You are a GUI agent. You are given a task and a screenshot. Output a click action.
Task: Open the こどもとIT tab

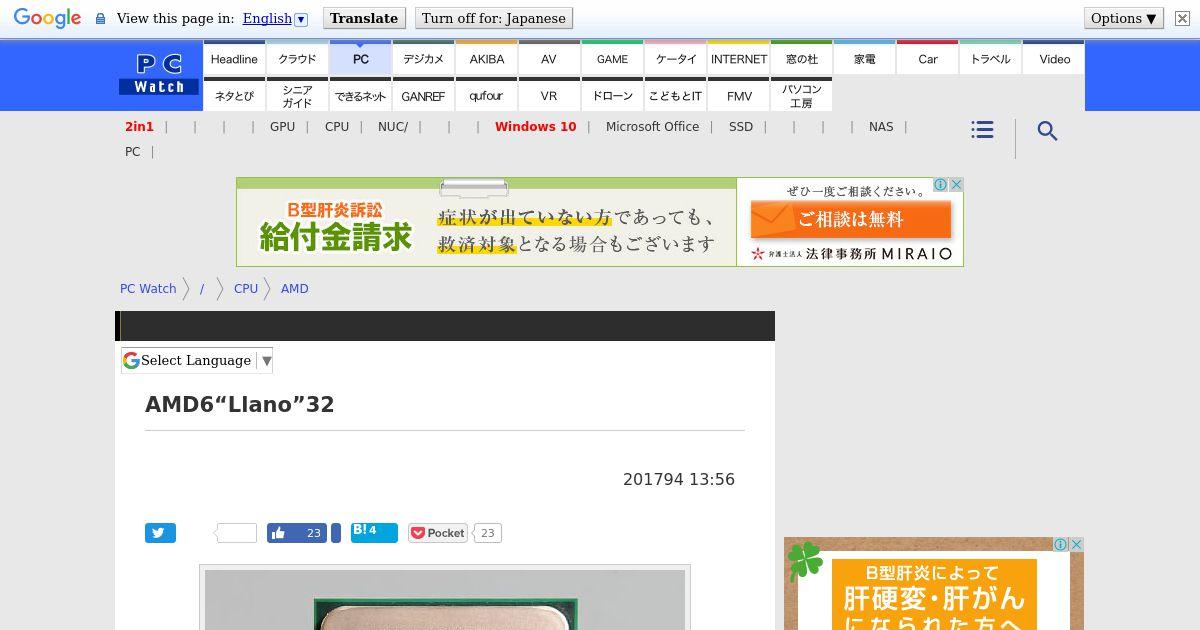pyautogui.click(x=676, y=96)
